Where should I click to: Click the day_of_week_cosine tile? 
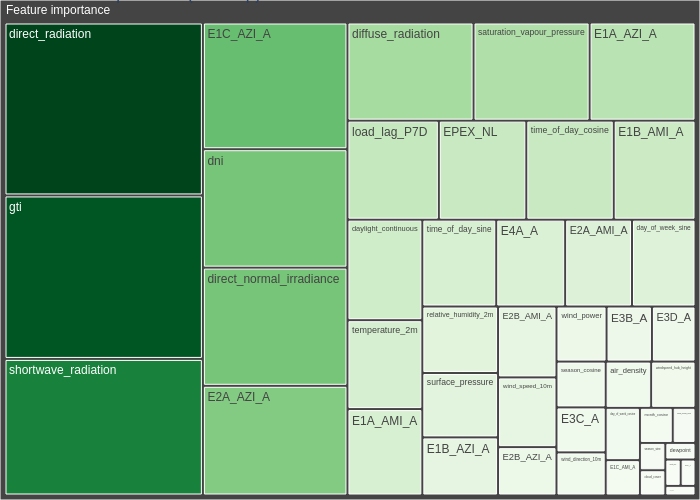[623, 434]
